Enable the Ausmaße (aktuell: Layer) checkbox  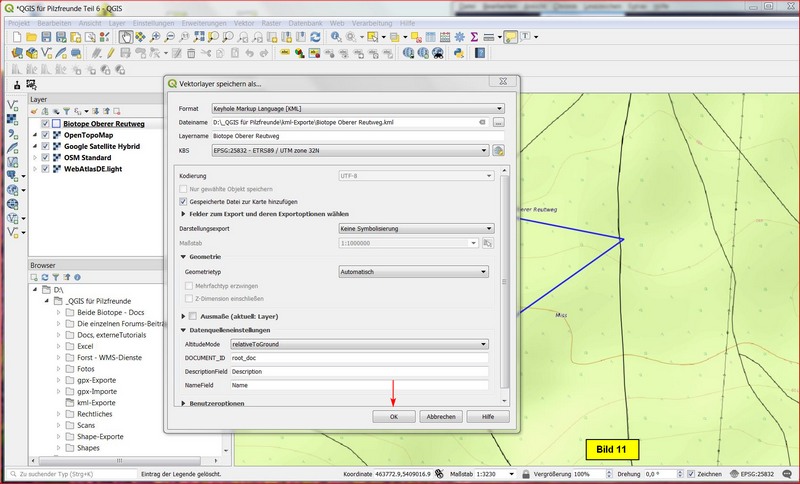(x=193, y=316)
